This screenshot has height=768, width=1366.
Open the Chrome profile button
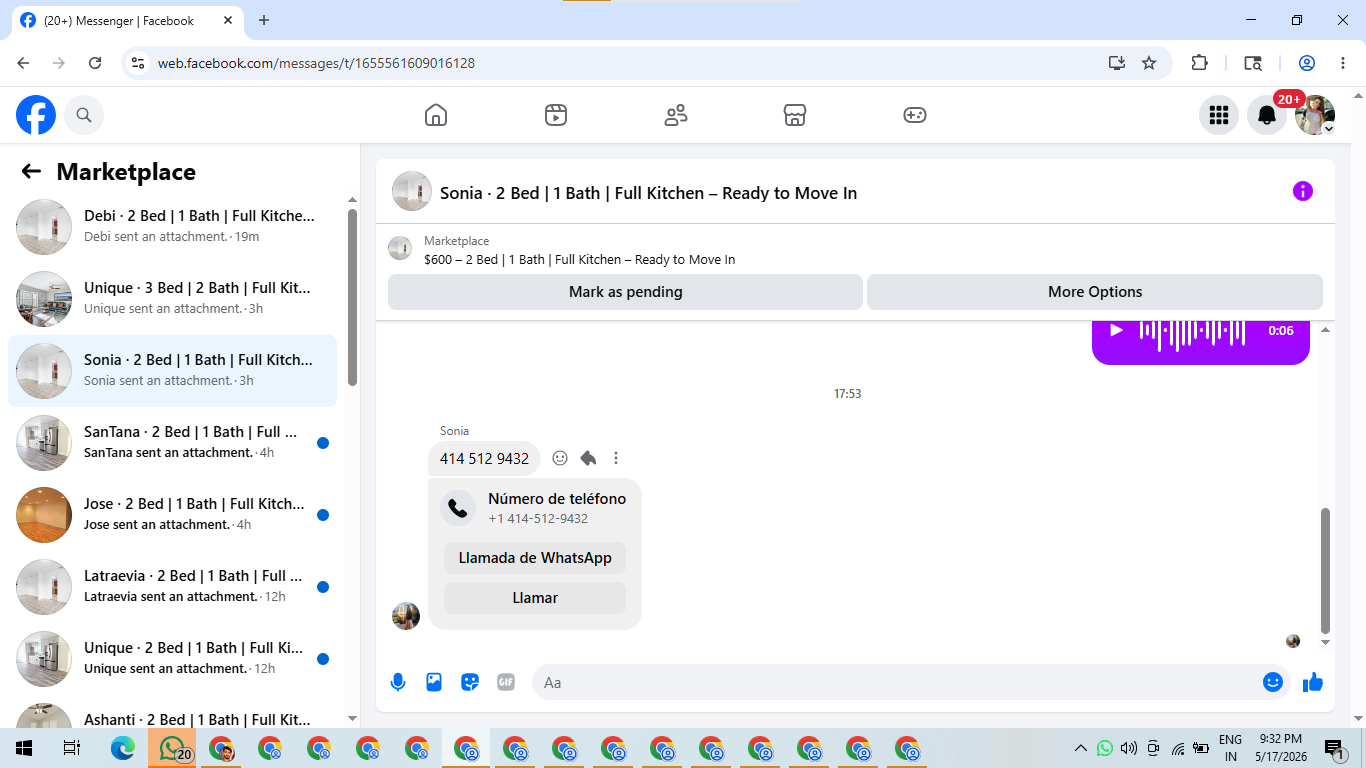tap(1307, 63)
